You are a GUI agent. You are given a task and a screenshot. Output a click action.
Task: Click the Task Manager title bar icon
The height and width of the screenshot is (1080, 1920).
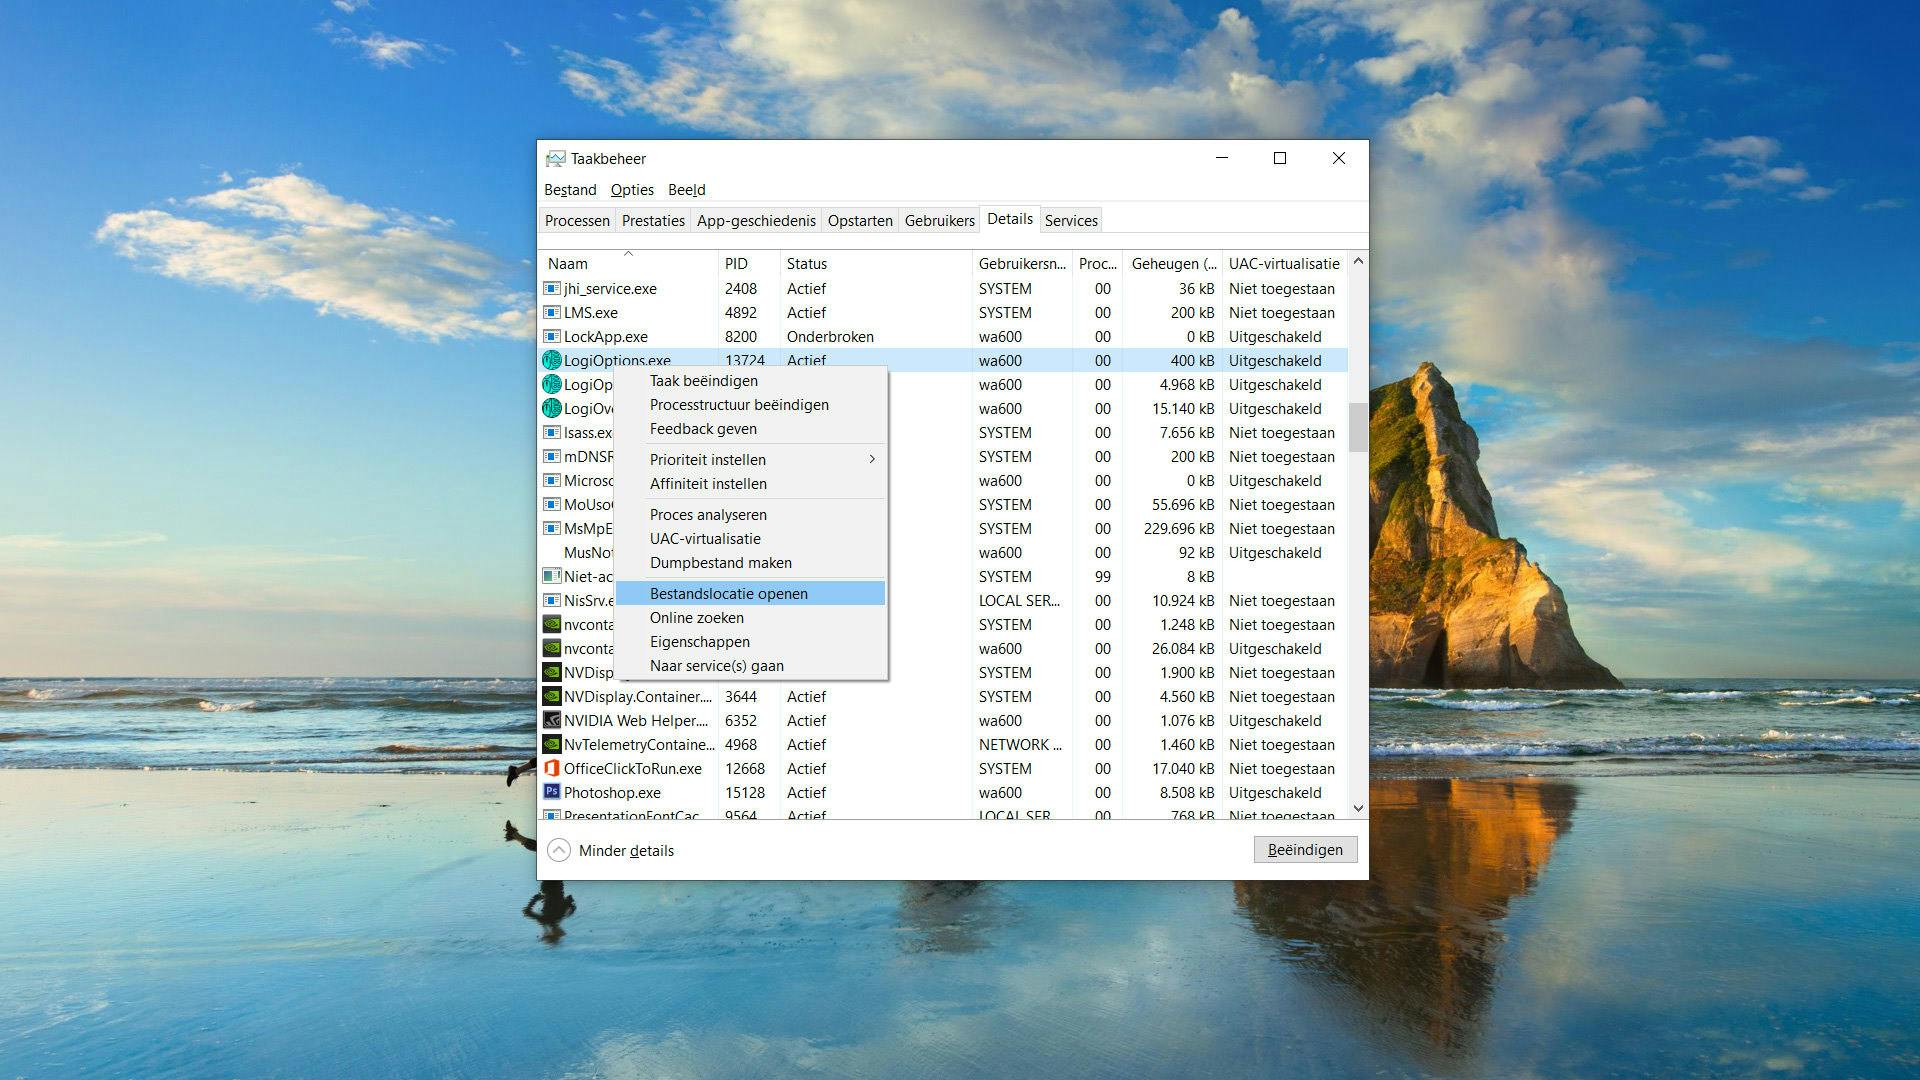pyautogui.click(x=555, y=159)
